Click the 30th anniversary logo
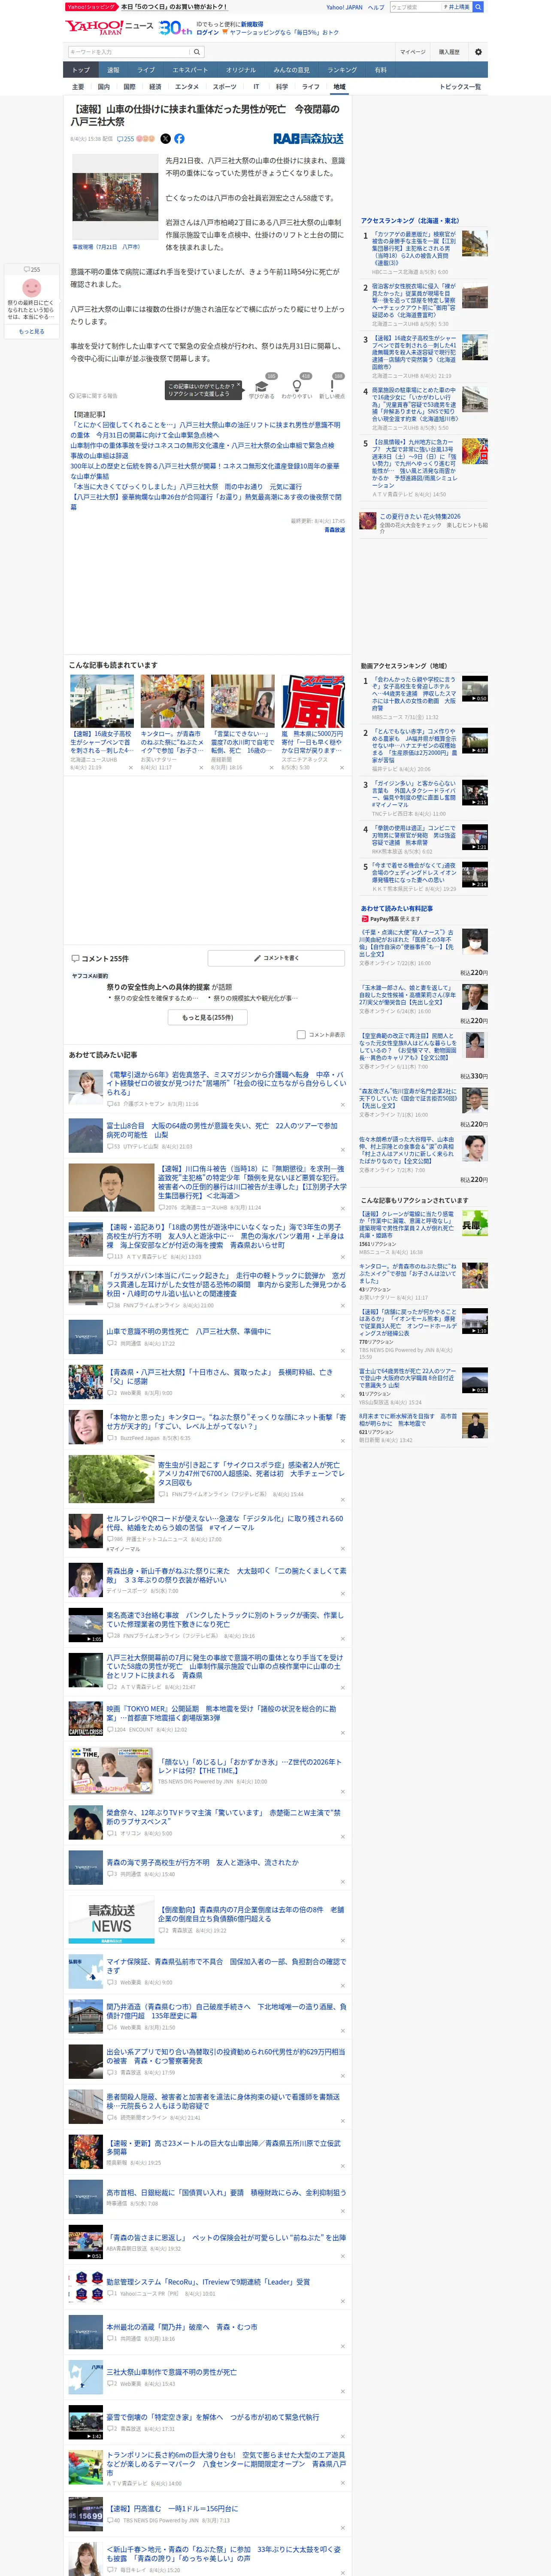This screenshot has height=2576, width=551. (x=175, y=28)
